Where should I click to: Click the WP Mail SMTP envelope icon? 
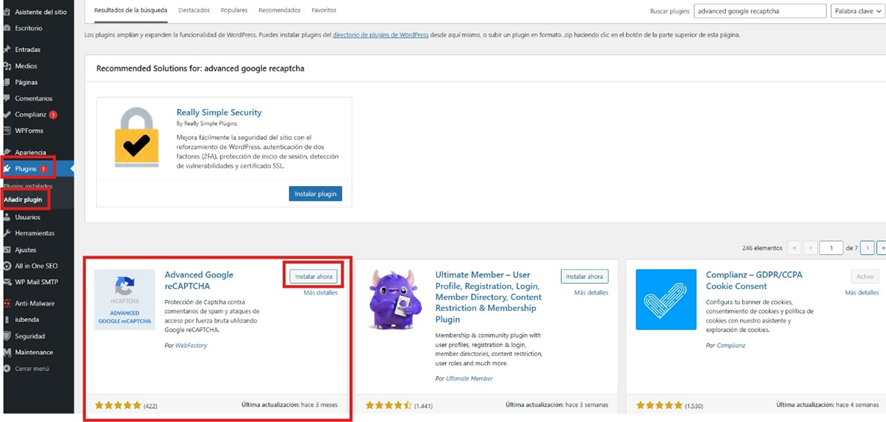coord(7,282)
